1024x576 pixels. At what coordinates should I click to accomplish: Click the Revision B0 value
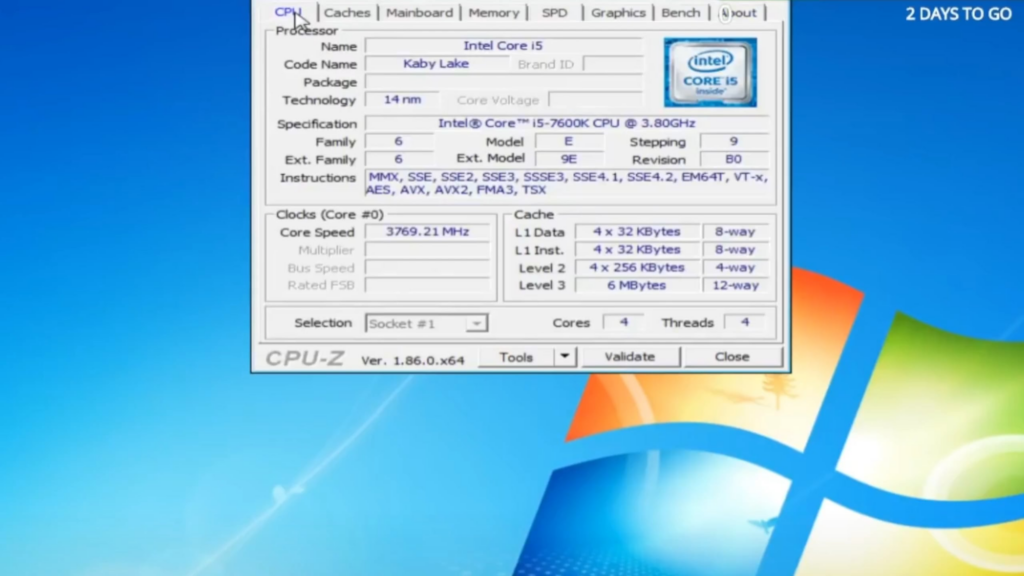click(x=733, y=159)
